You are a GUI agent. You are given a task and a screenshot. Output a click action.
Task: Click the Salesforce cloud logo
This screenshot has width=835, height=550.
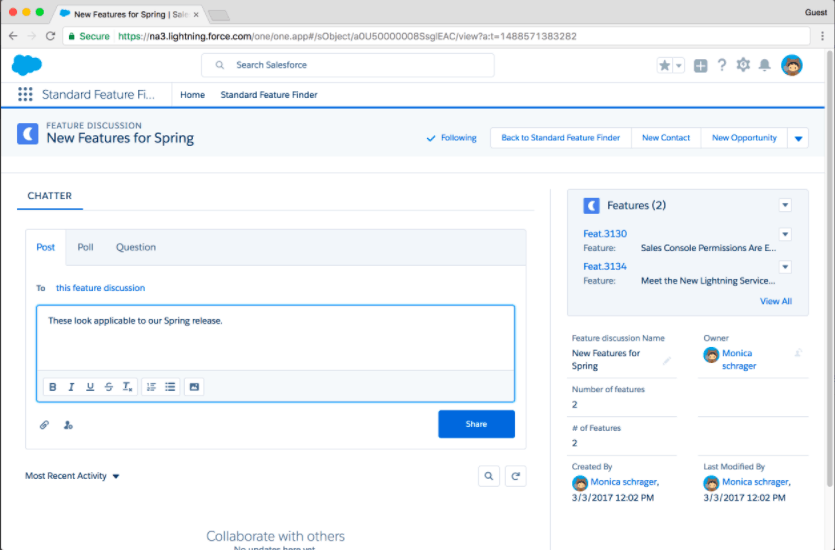tap(27, 65)
